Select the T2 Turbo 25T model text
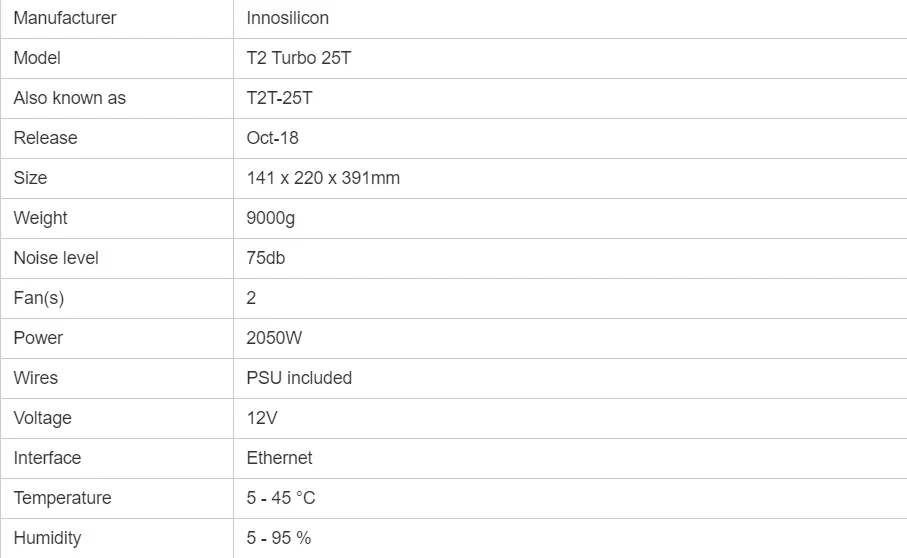Screen dimensions: 907x558 click(298, 58)
